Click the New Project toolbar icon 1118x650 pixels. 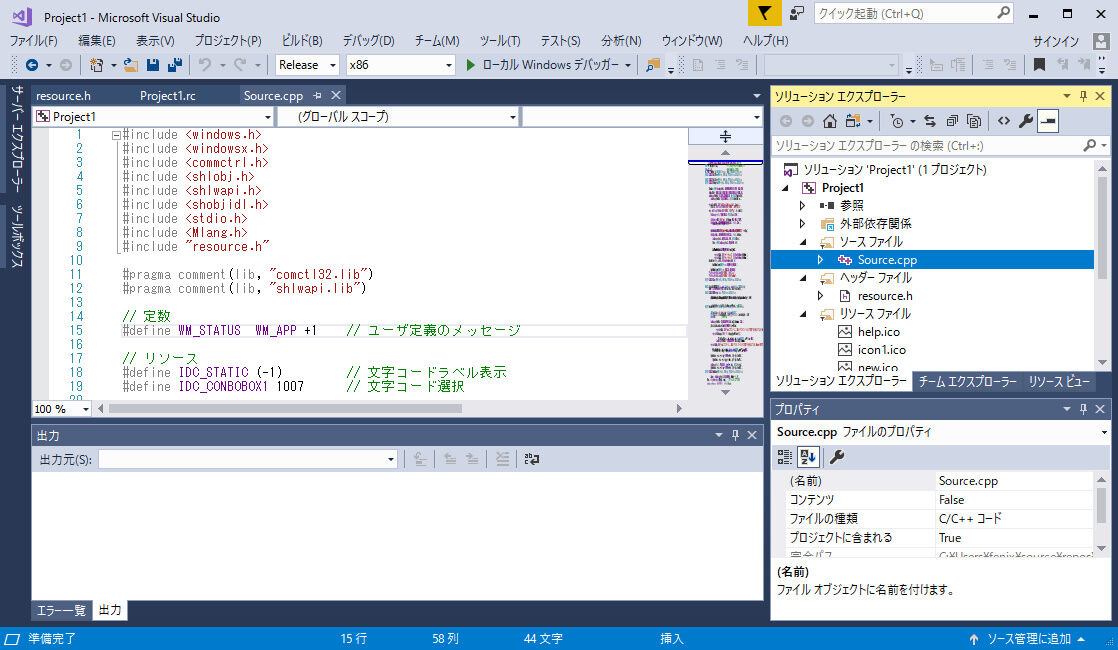96,65
